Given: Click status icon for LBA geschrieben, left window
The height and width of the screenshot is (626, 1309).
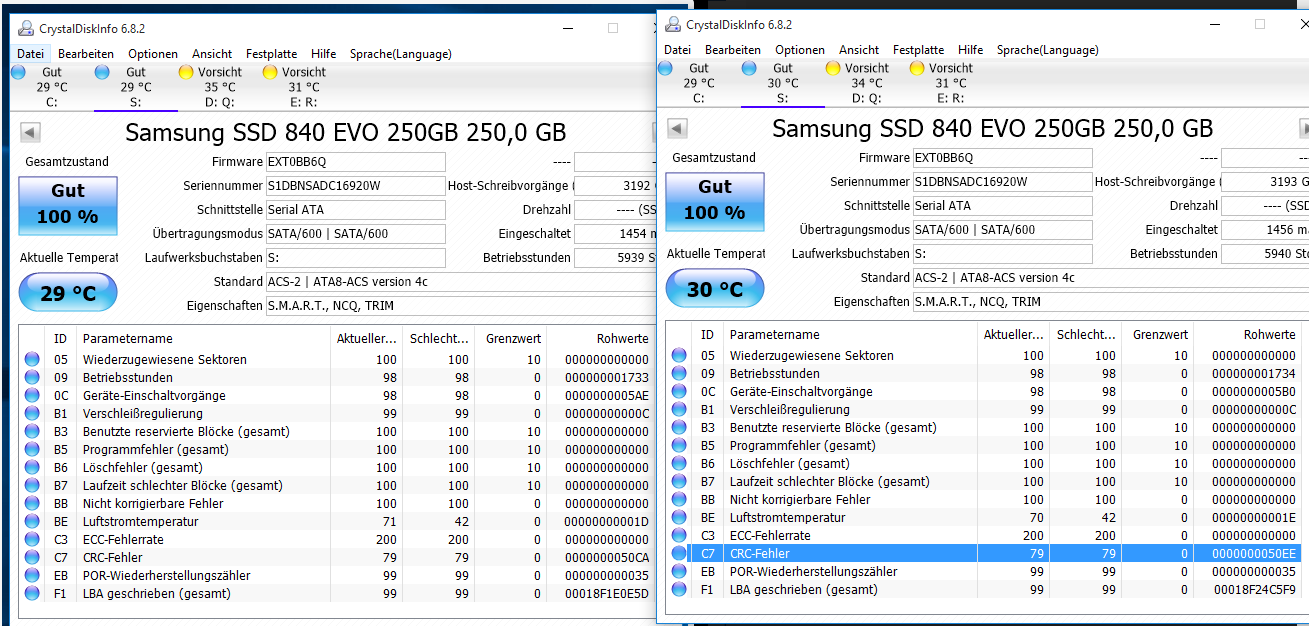Looking at the screenshot, I should point(32,594).
